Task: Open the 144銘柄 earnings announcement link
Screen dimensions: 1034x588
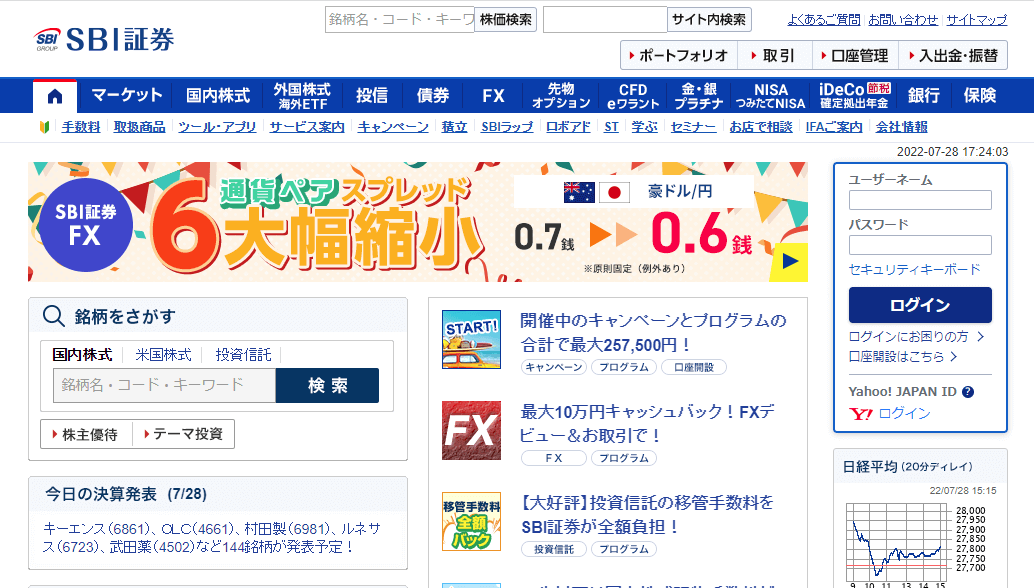Action: (x=212, y=537)
